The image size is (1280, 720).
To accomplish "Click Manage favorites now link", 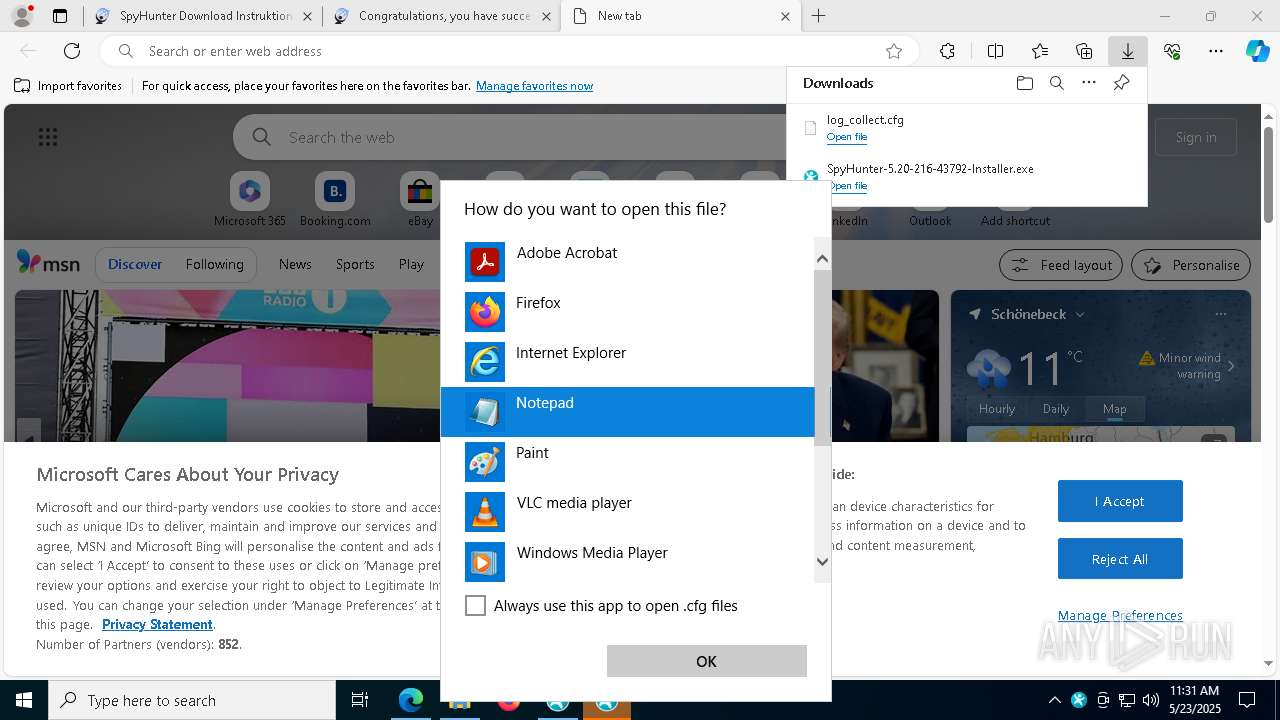I will pos(534,86).
